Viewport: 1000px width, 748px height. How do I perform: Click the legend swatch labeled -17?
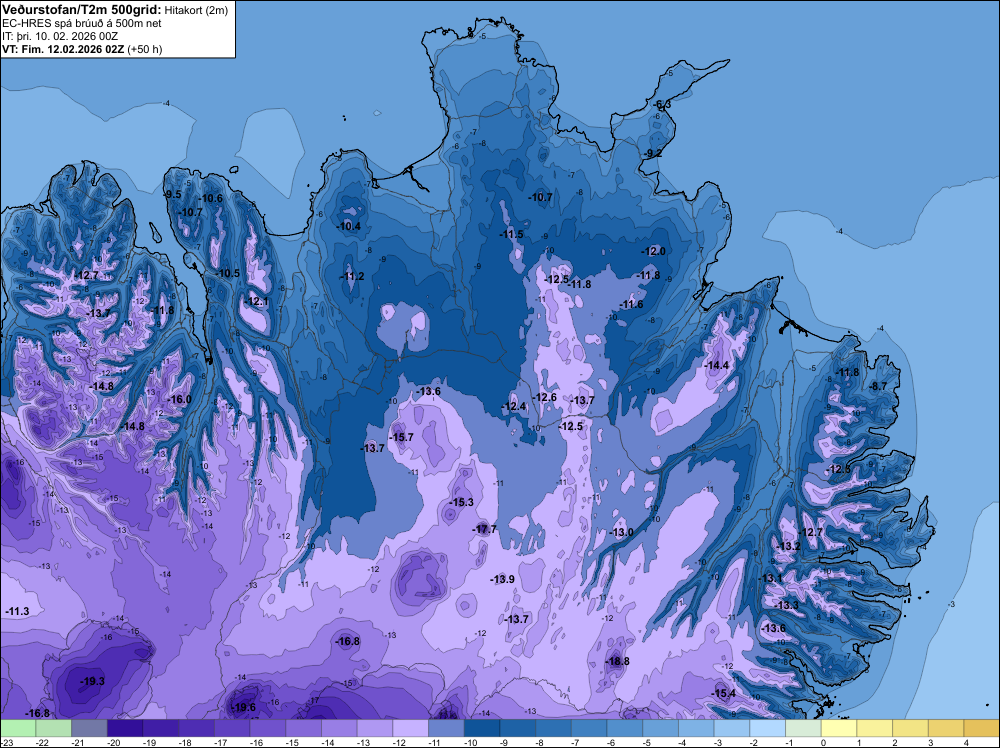click(x=232, y=728)
